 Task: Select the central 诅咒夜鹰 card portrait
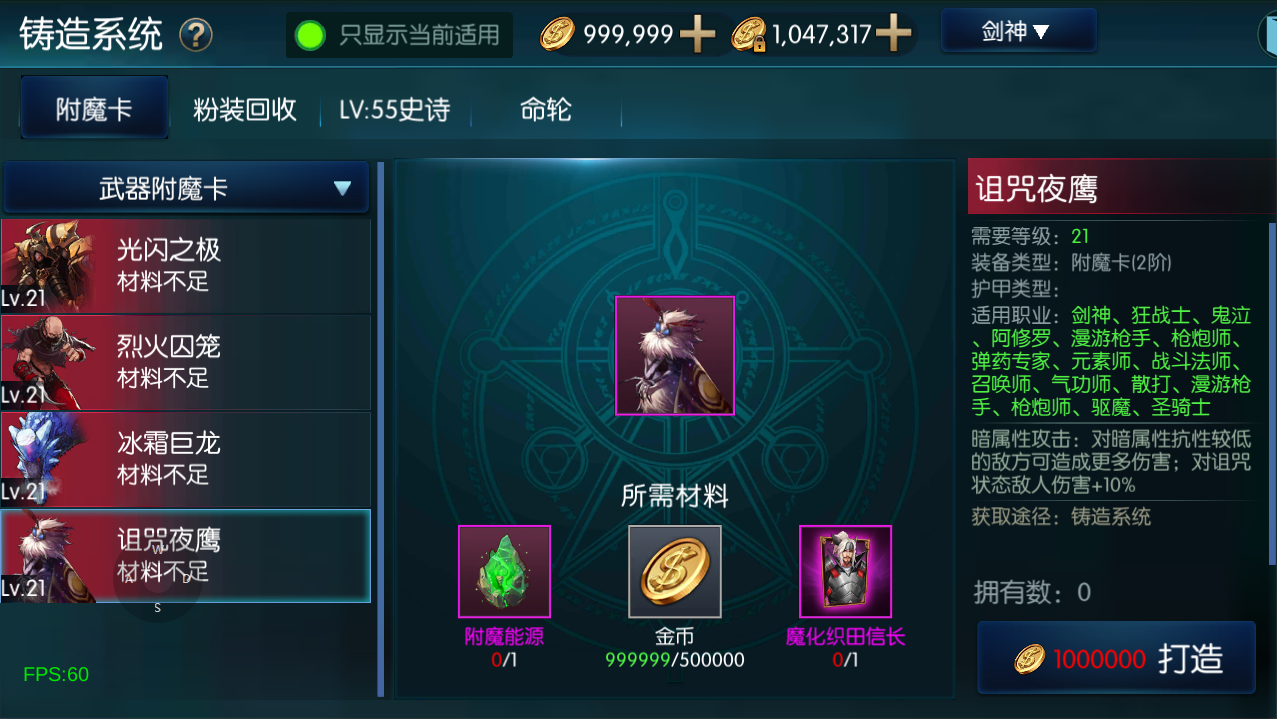pos(675,356)
